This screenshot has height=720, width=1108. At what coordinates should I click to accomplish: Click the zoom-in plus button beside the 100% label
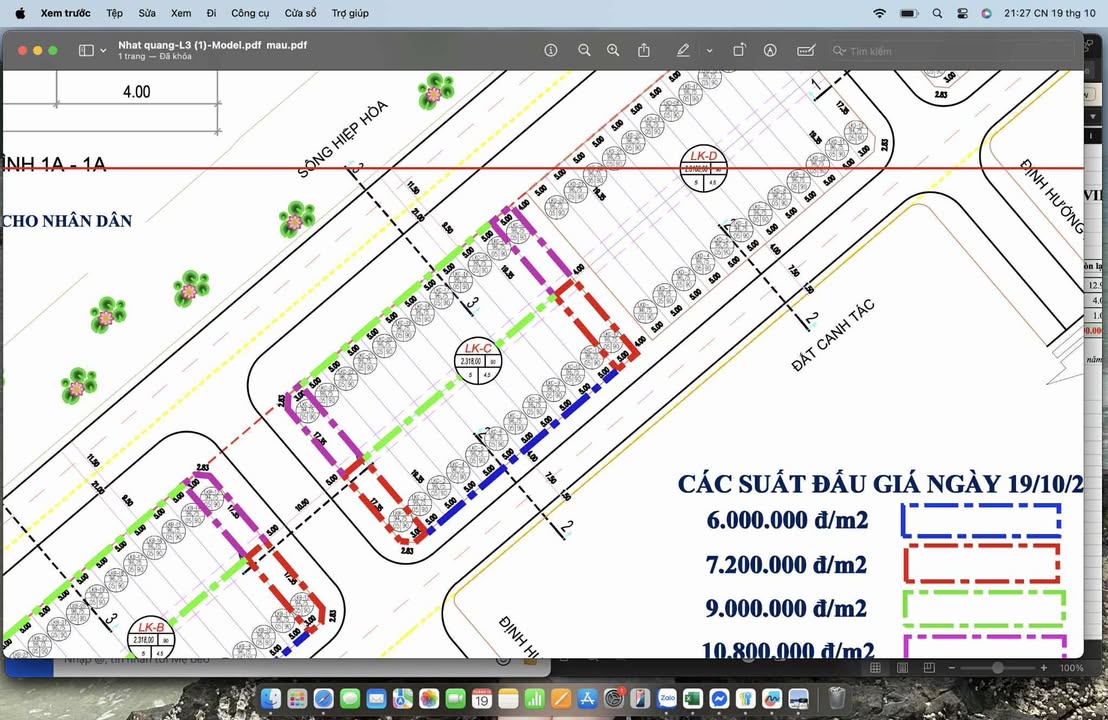[x=1043, y=668]
